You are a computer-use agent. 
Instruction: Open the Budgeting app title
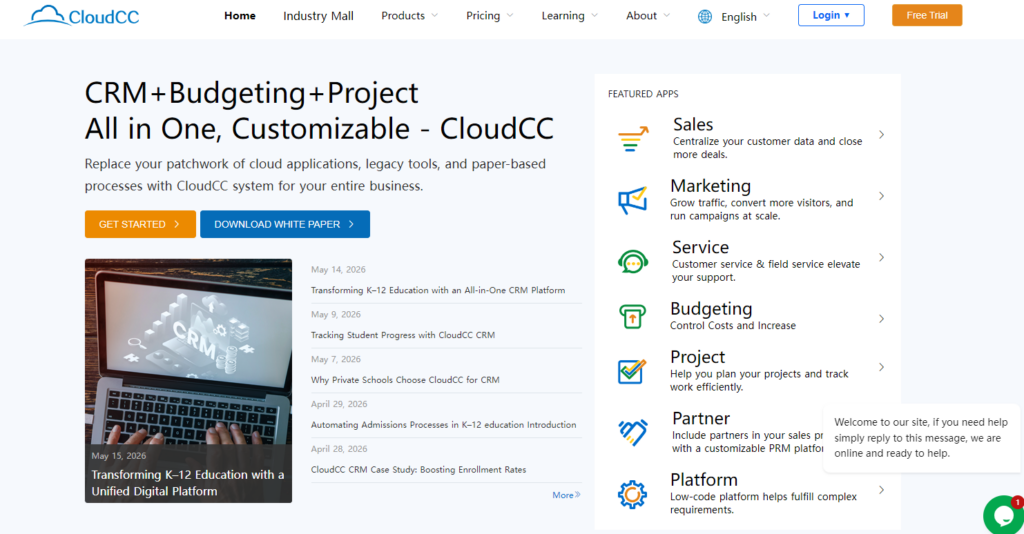point(711,308)
